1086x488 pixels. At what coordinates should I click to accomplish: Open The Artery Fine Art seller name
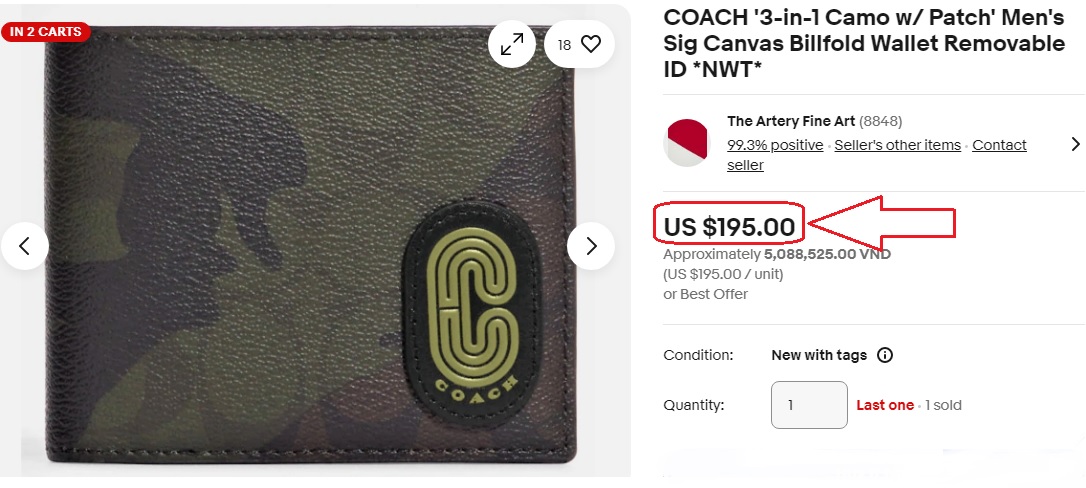[791, 121]
